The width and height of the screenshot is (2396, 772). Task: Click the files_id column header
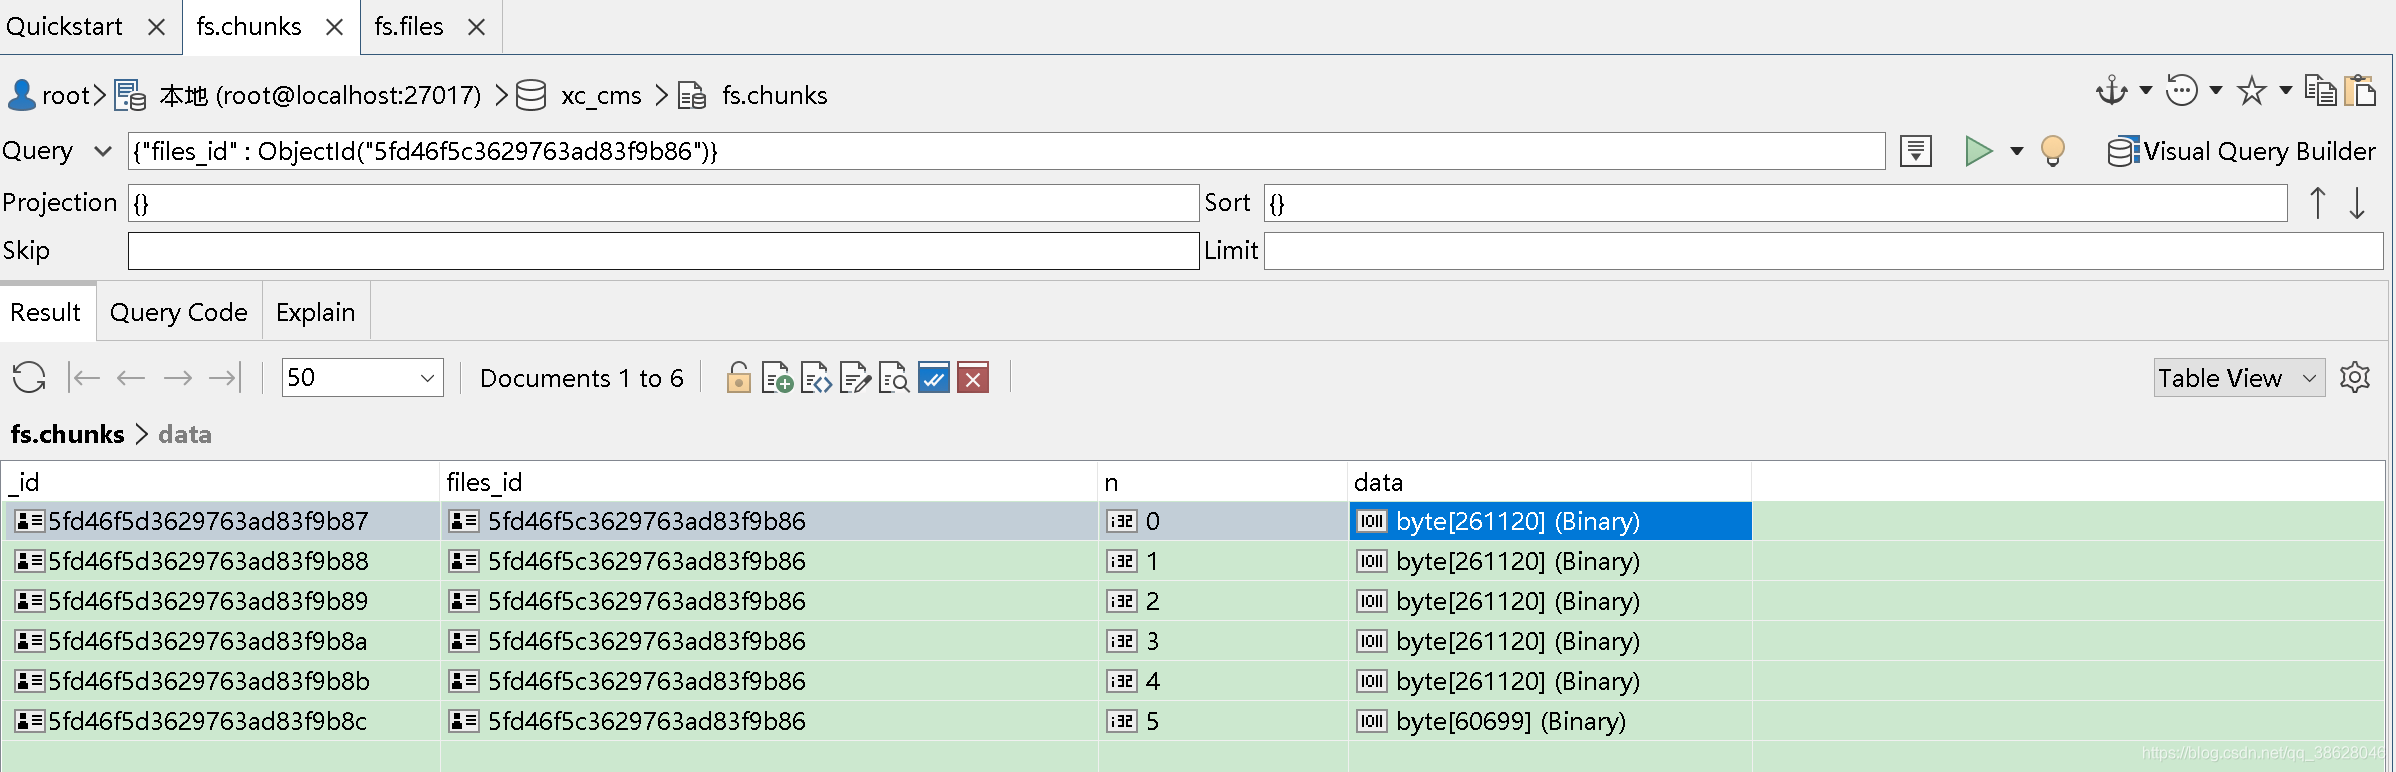coord(769,482)
